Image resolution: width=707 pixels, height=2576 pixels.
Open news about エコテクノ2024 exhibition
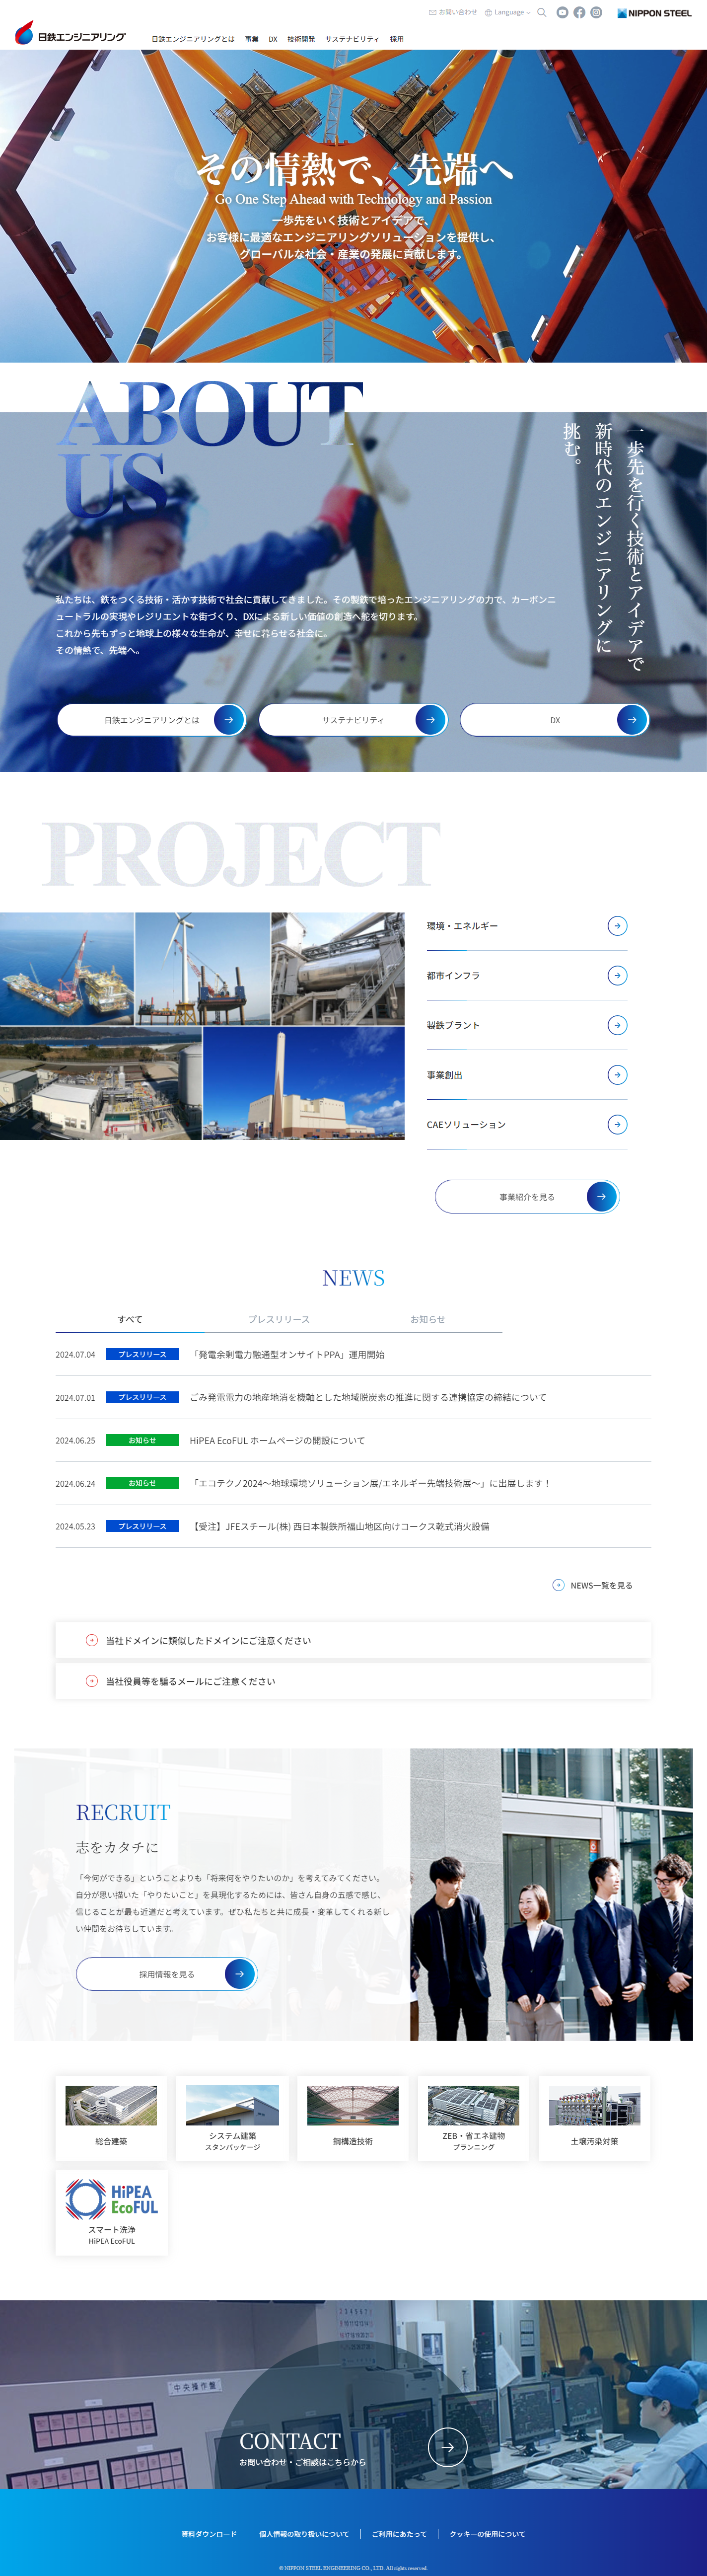[x=370, y=1484]
